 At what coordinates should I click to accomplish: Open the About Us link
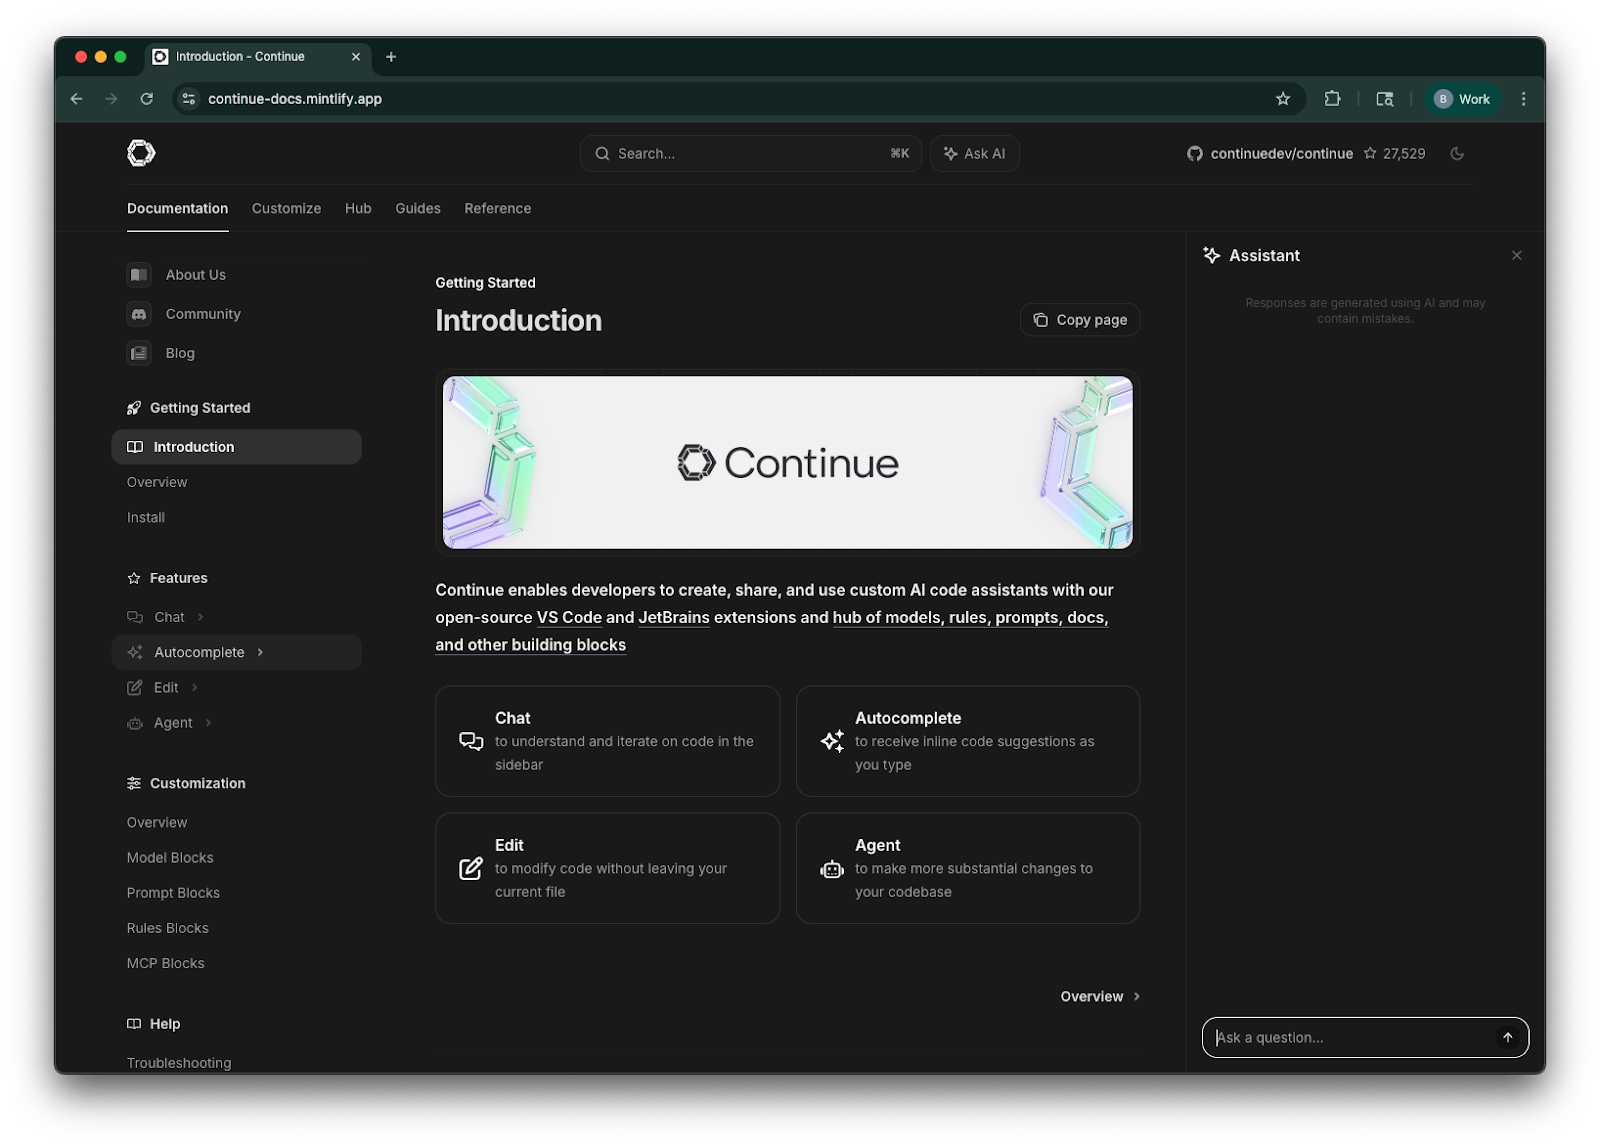196,275
